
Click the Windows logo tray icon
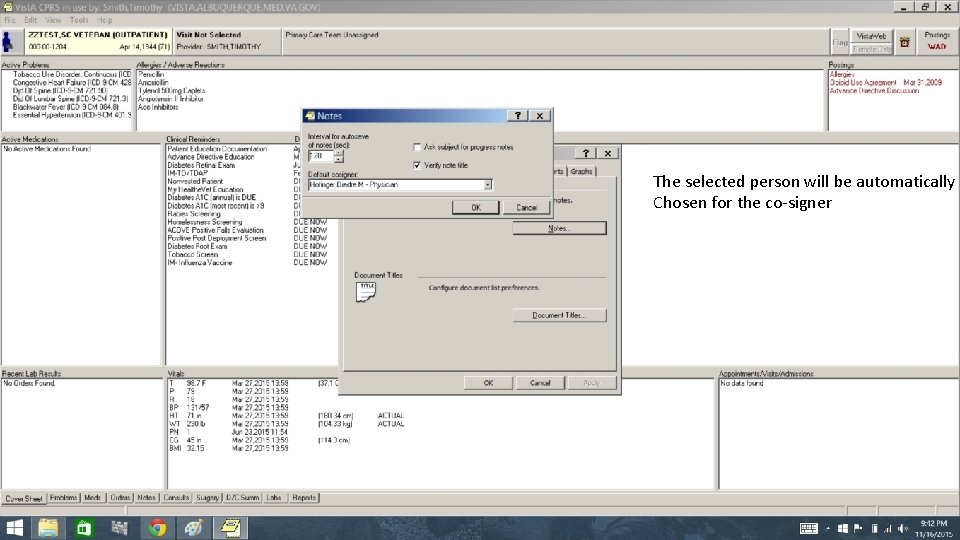point(842,528)
